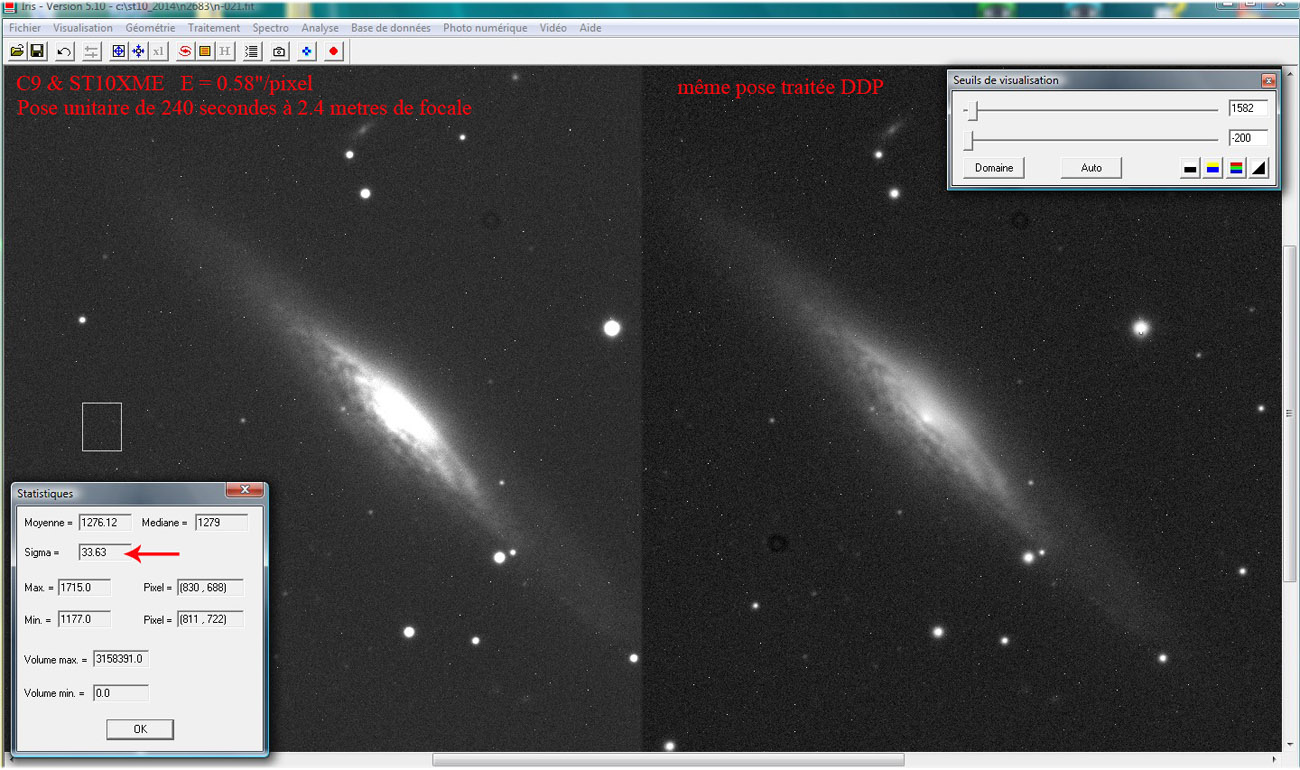Image resolution: width=1300 pixels, height=770 pixels.
Task: Click the lower threshold slider handle
Action: tap(969, 140)
